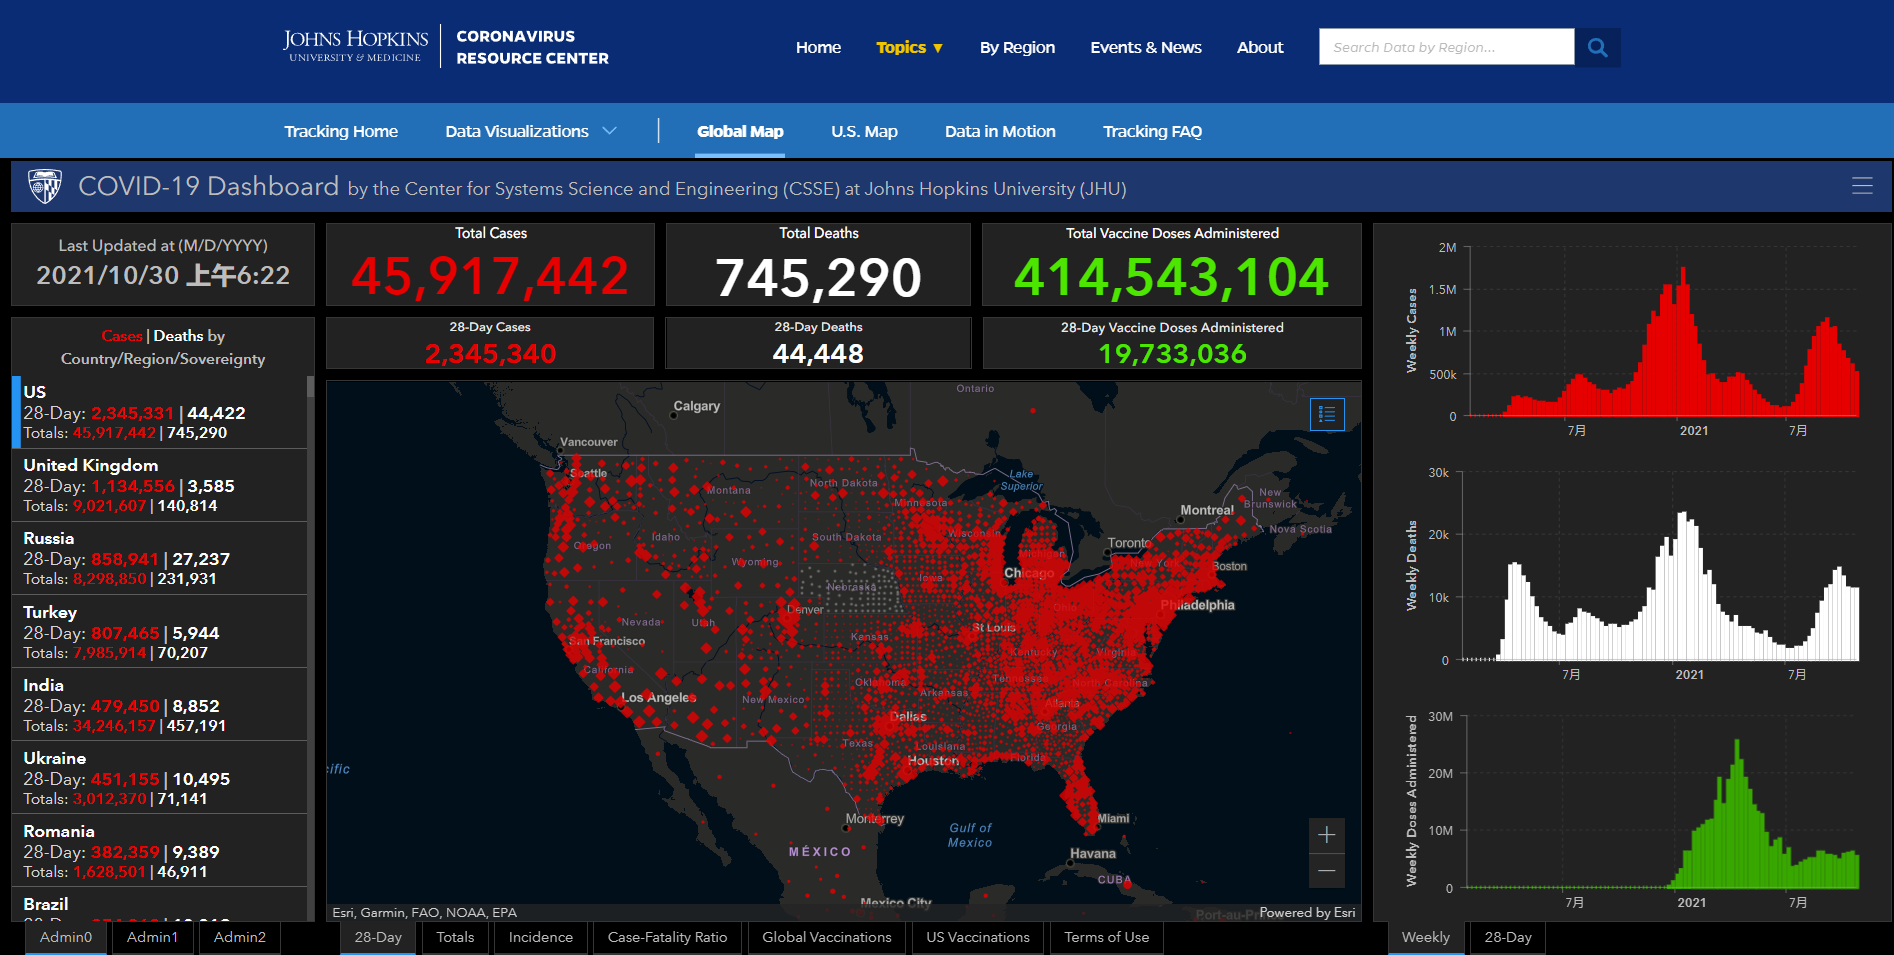
Task: Switch map to Incidence tab
Action: pyautogui.click(x=541, y=938)
